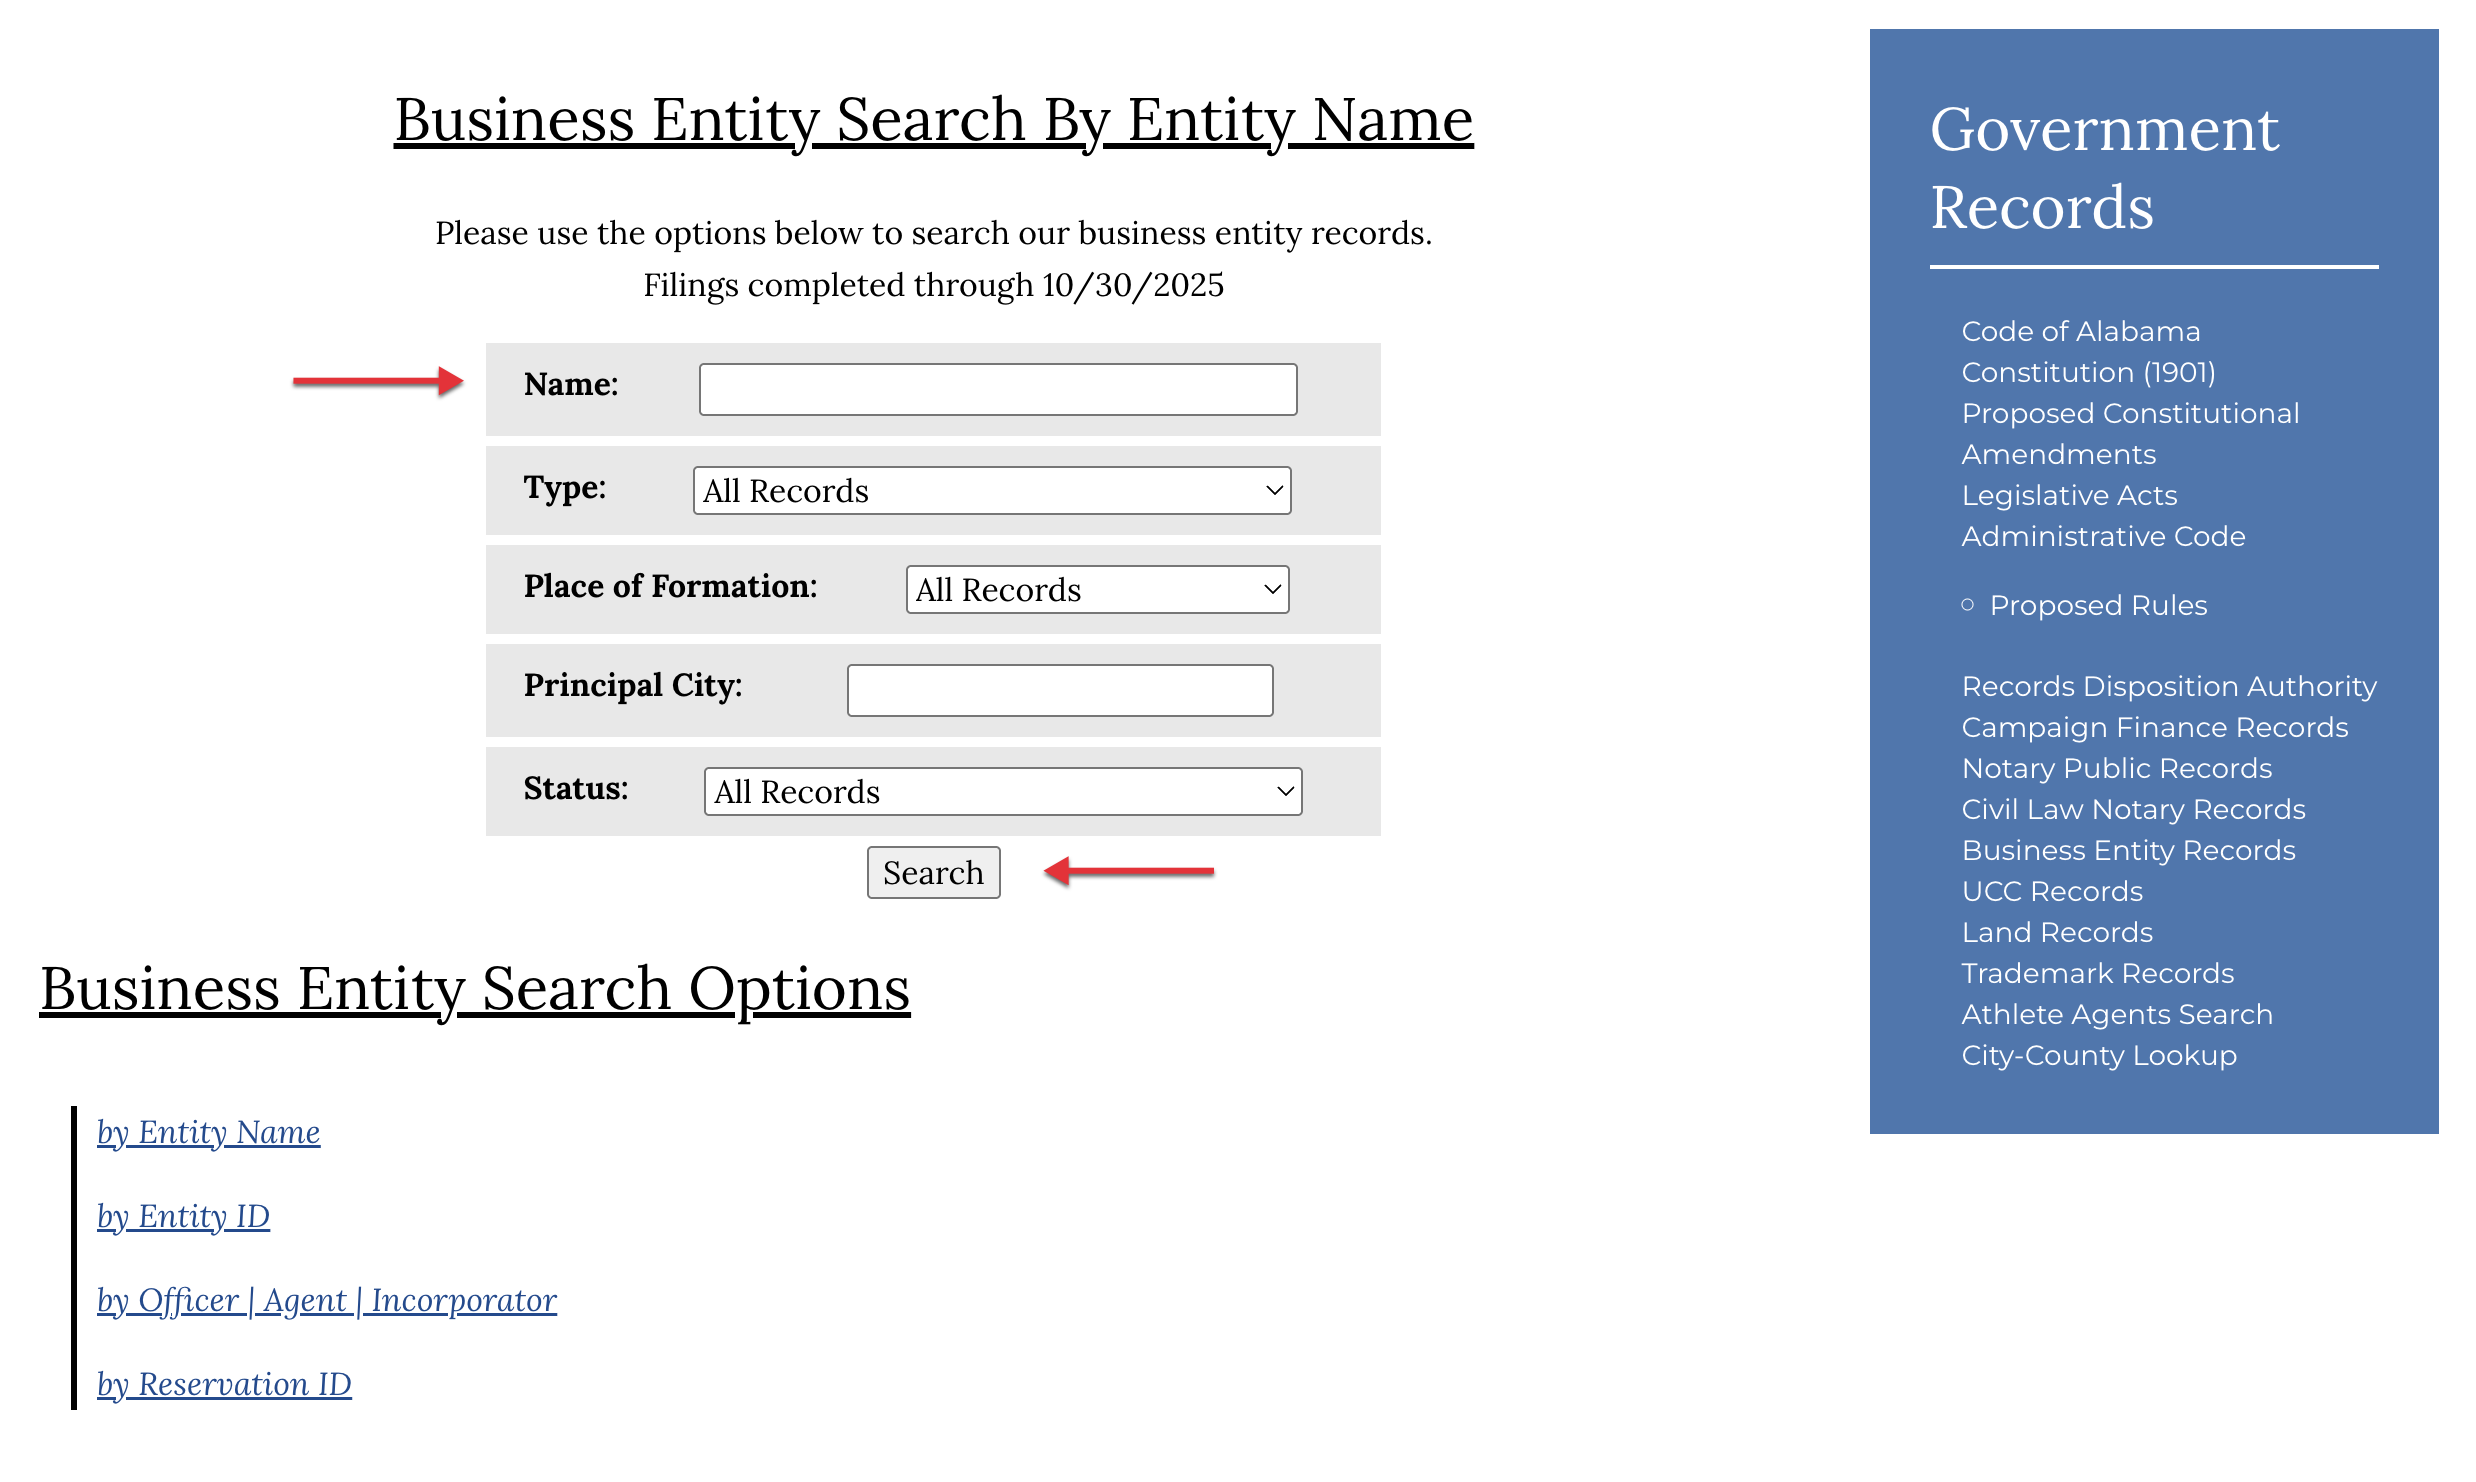This screenshot has width=2476, height=1482.
Task: Open Proposed Constitutional Amendments
Action: [2130, 413]
